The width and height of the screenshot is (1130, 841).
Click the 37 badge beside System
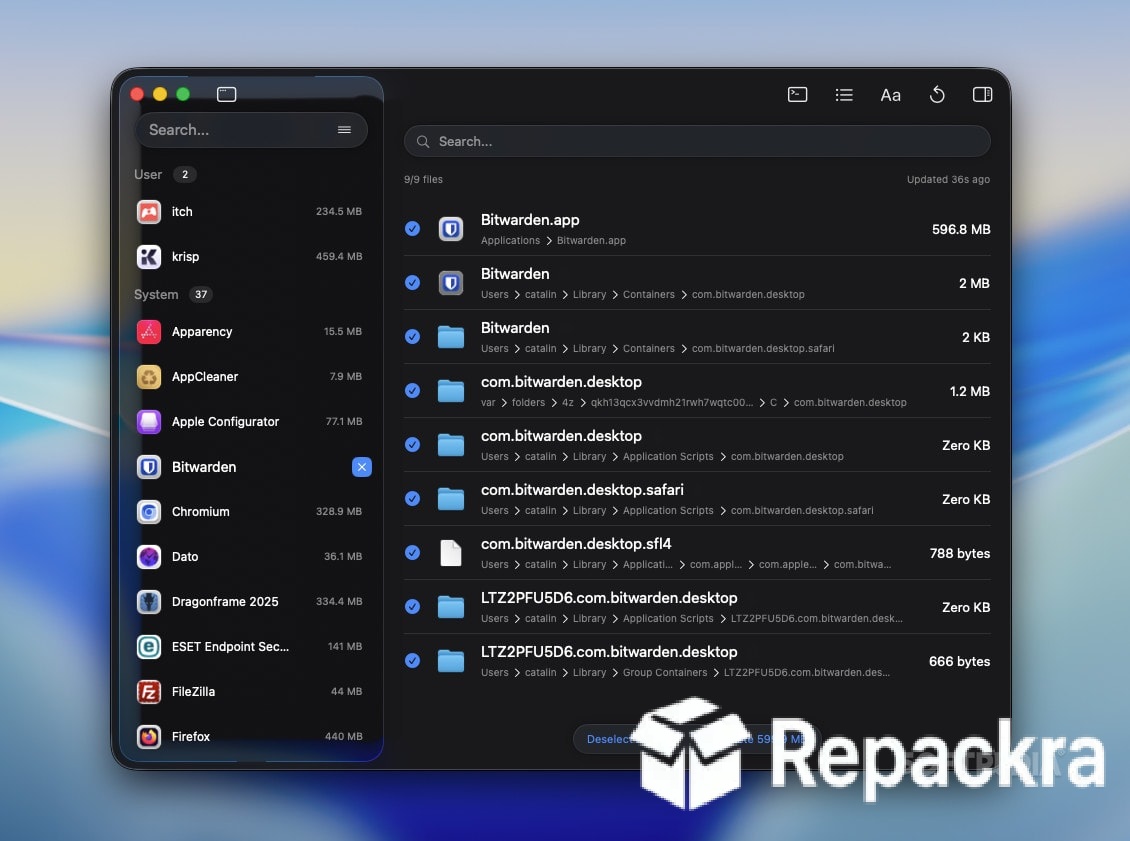(x=201, y=294)
